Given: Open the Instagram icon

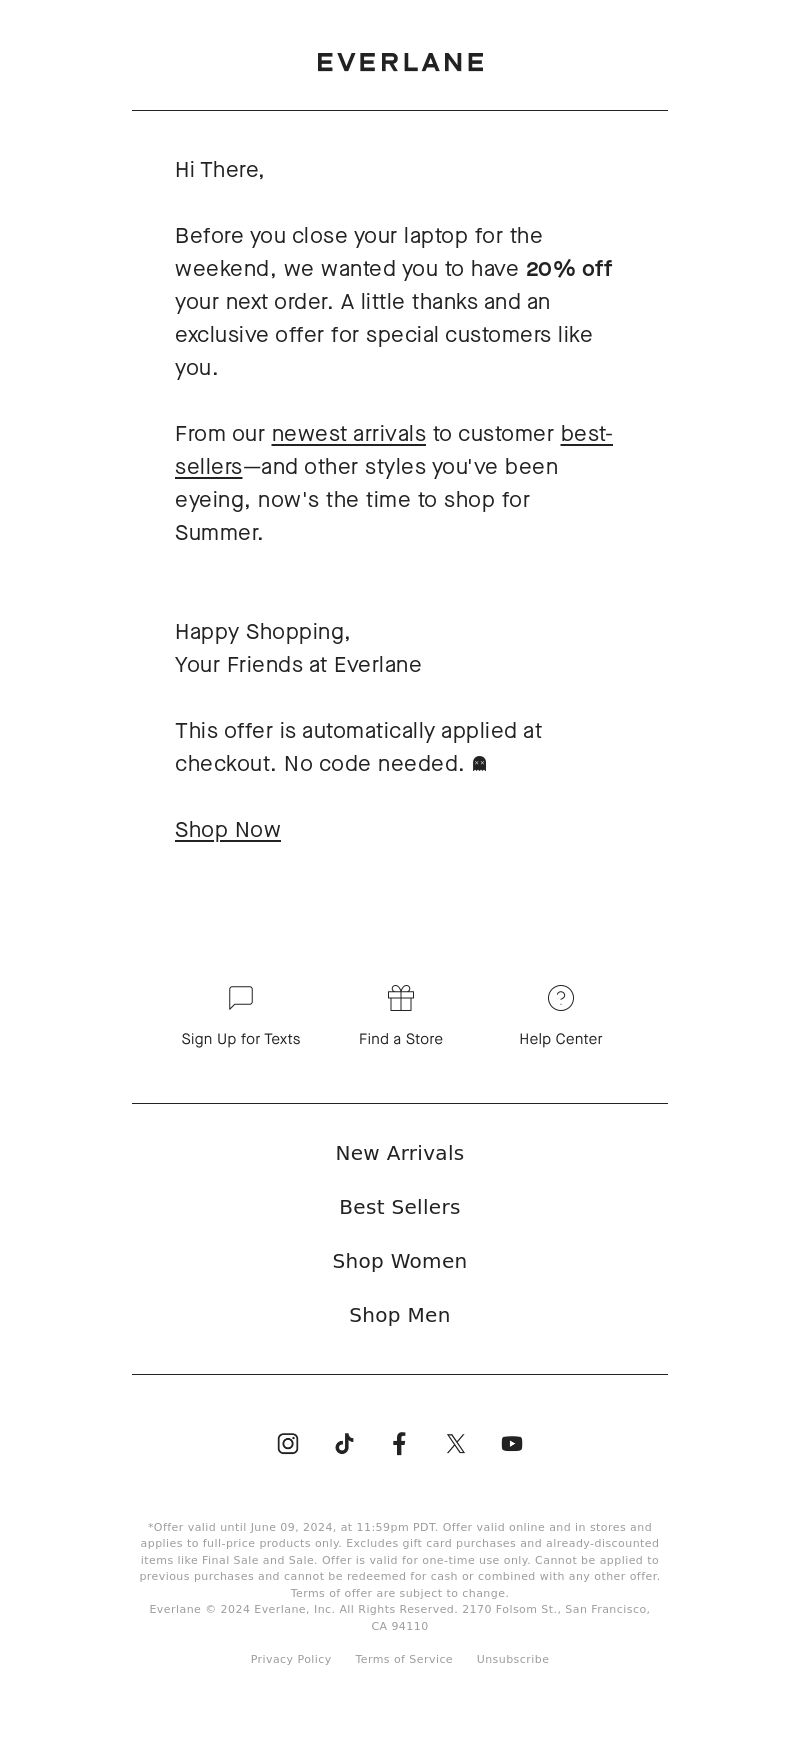Looking at the screenshot, I should tap(288, 1443).
